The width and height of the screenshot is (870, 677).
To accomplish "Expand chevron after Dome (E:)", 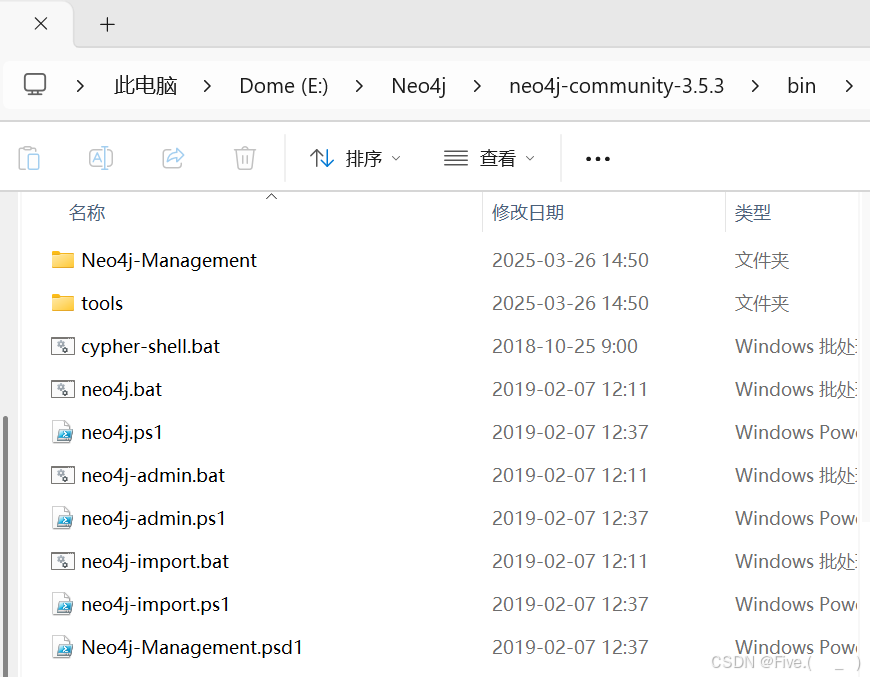I will [x=359, y=86].
